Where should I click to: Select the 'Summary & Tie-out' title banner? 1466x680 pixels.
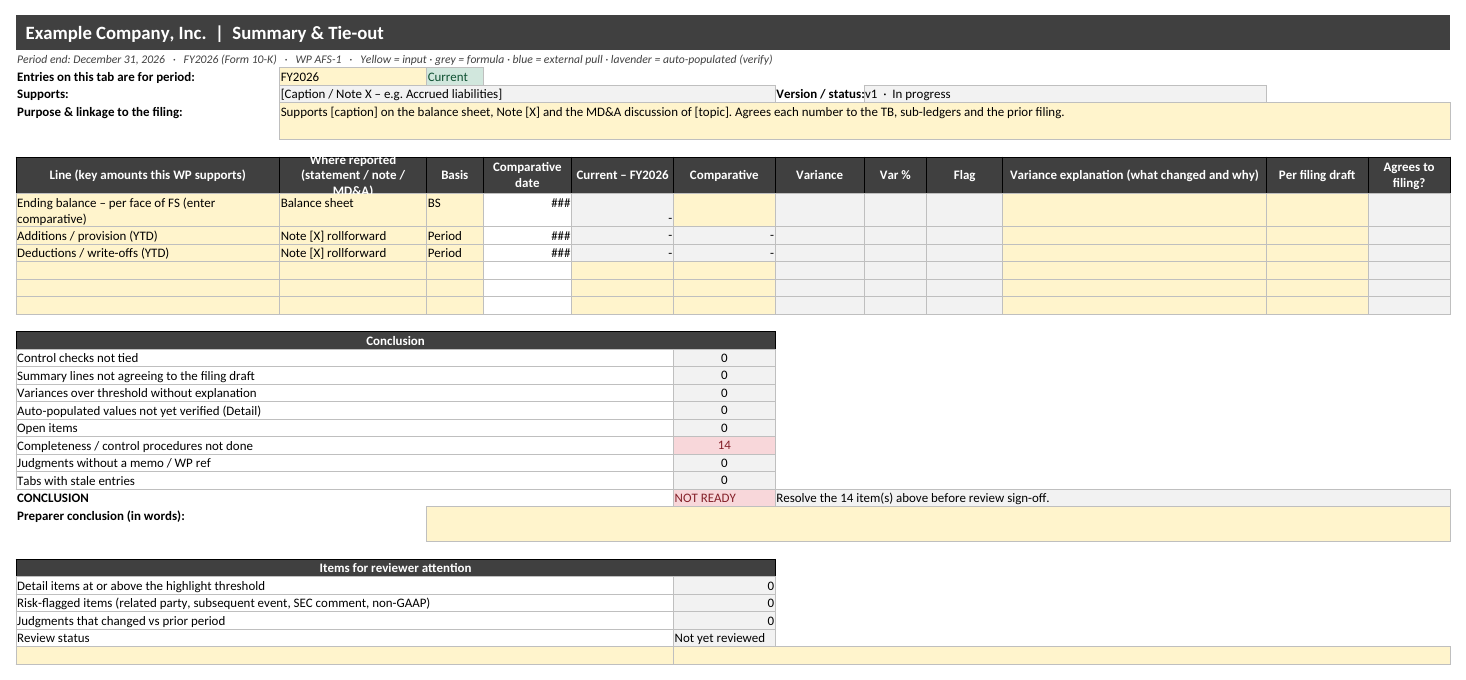(733, 33)
